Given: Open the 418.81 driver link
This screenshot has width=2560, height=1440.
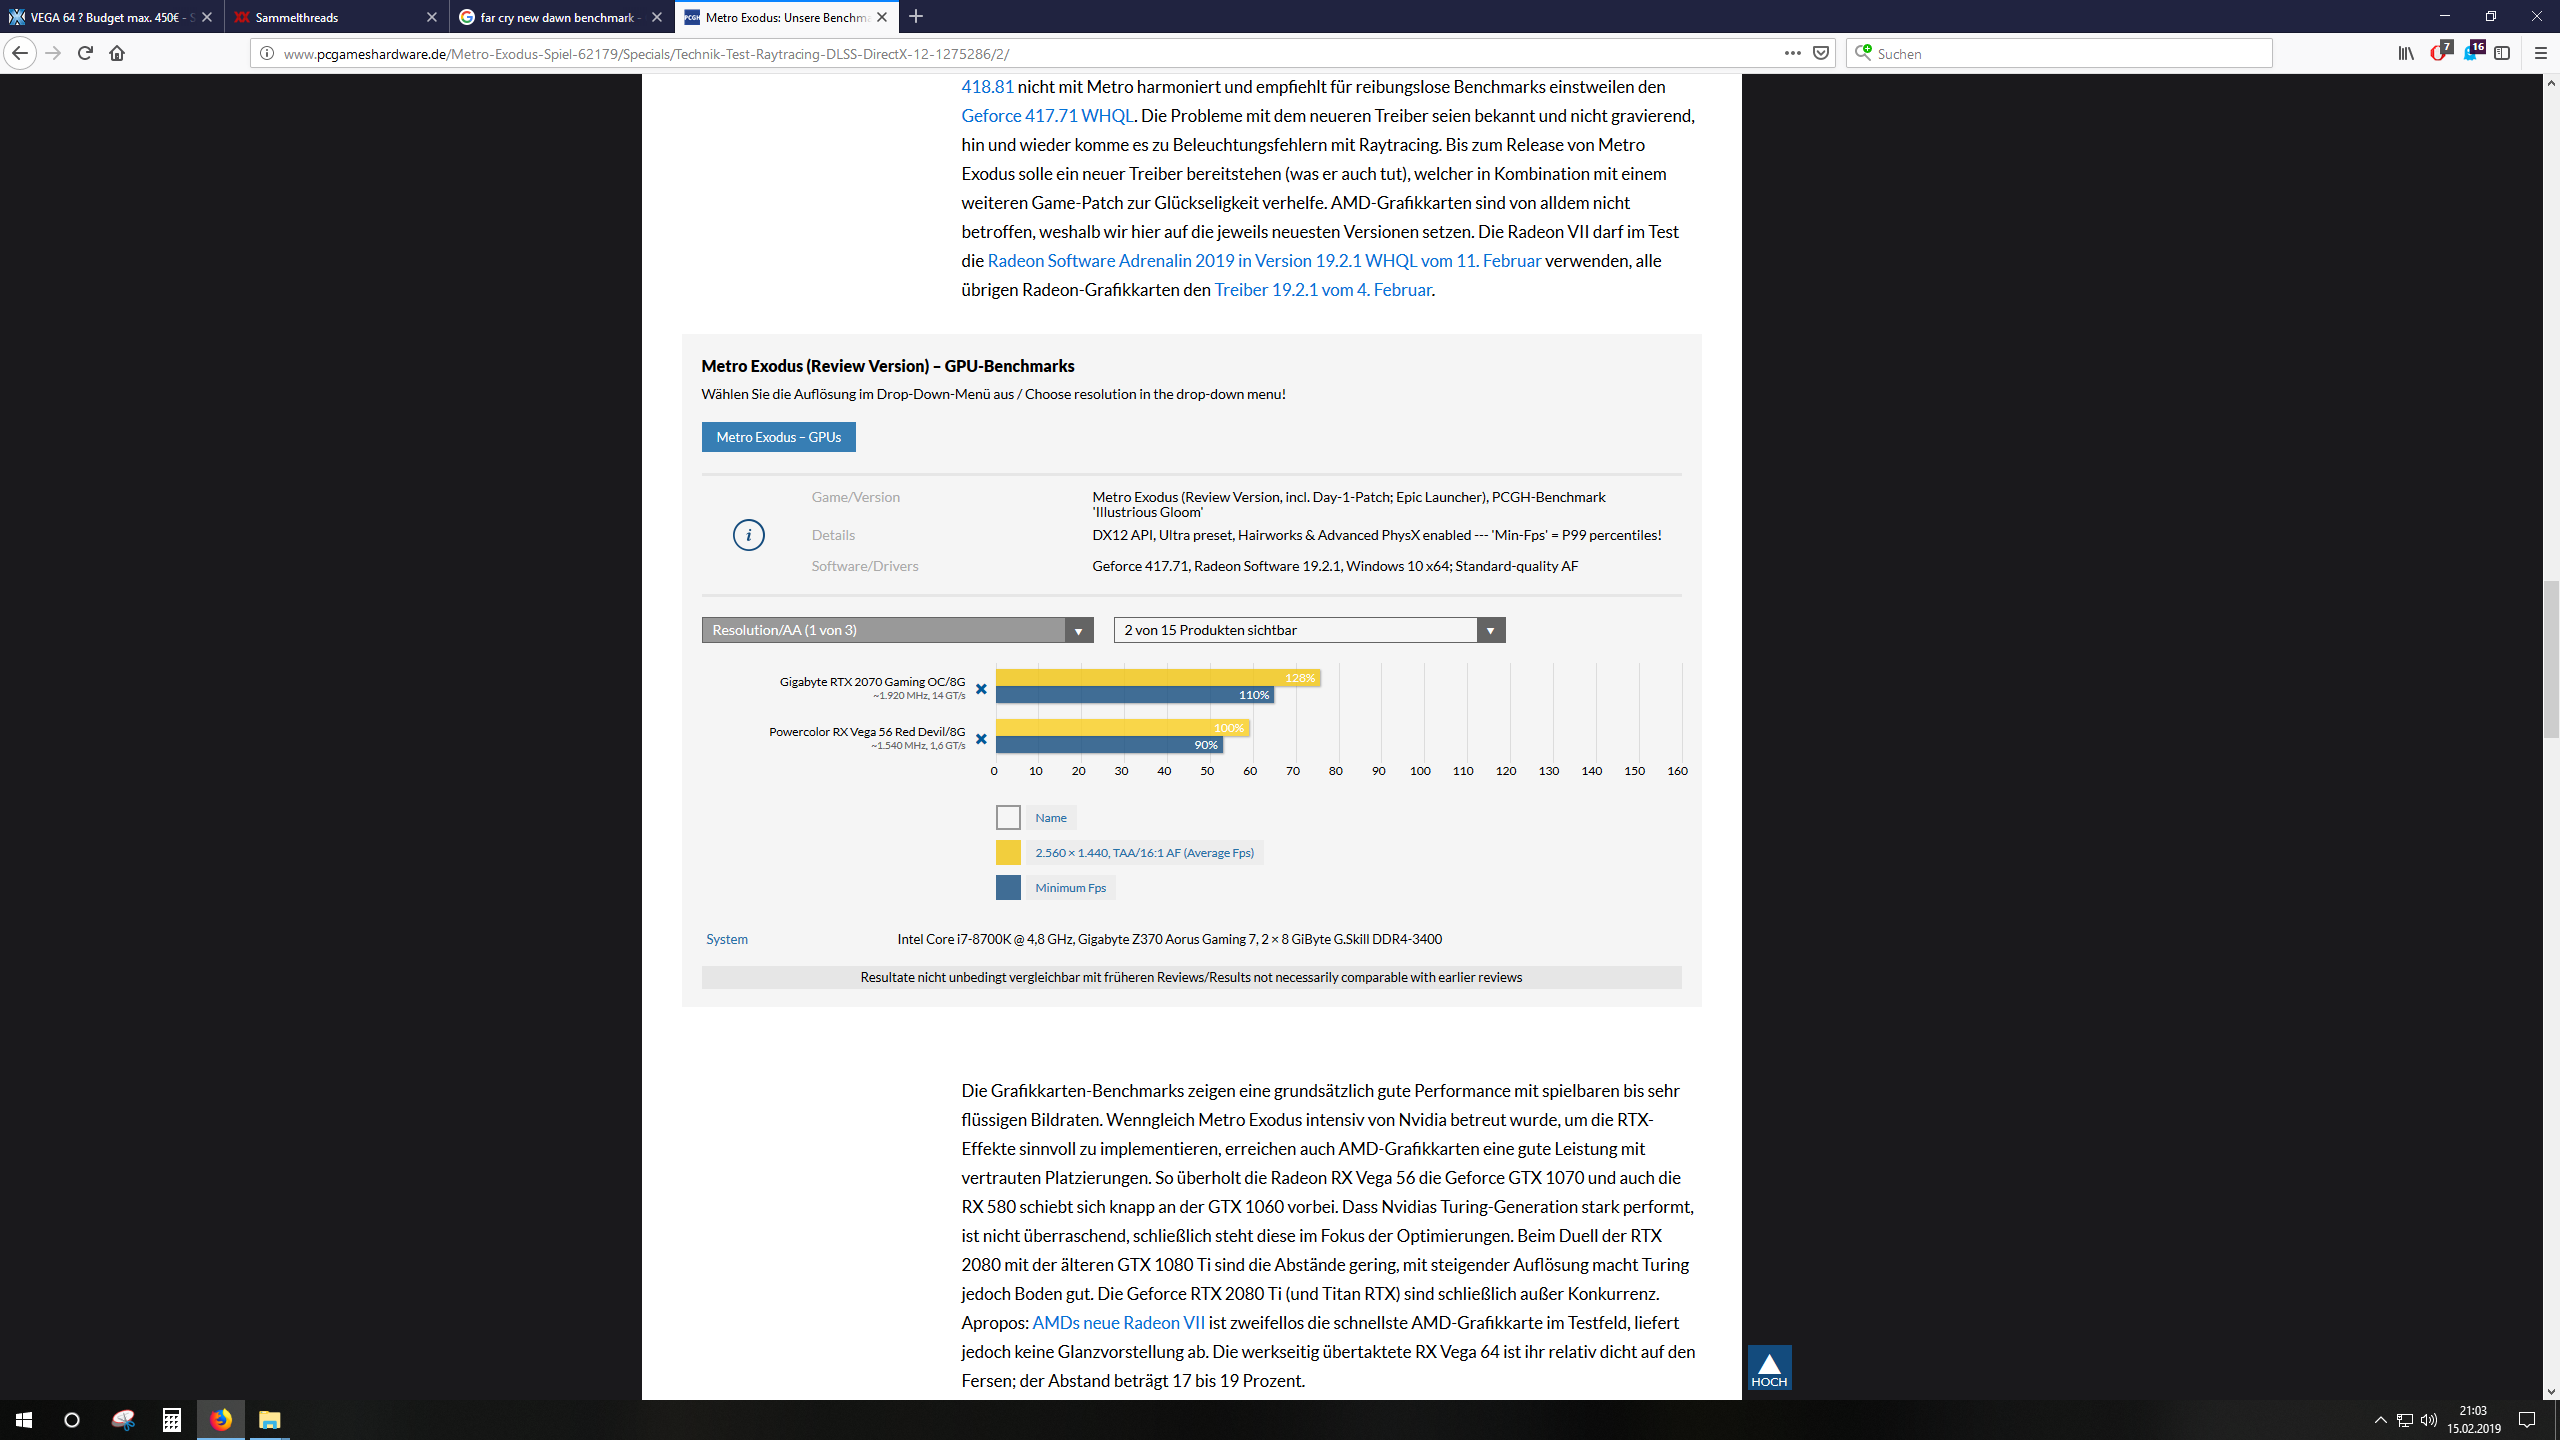Looking at the screenshot, I should [988, 87].
